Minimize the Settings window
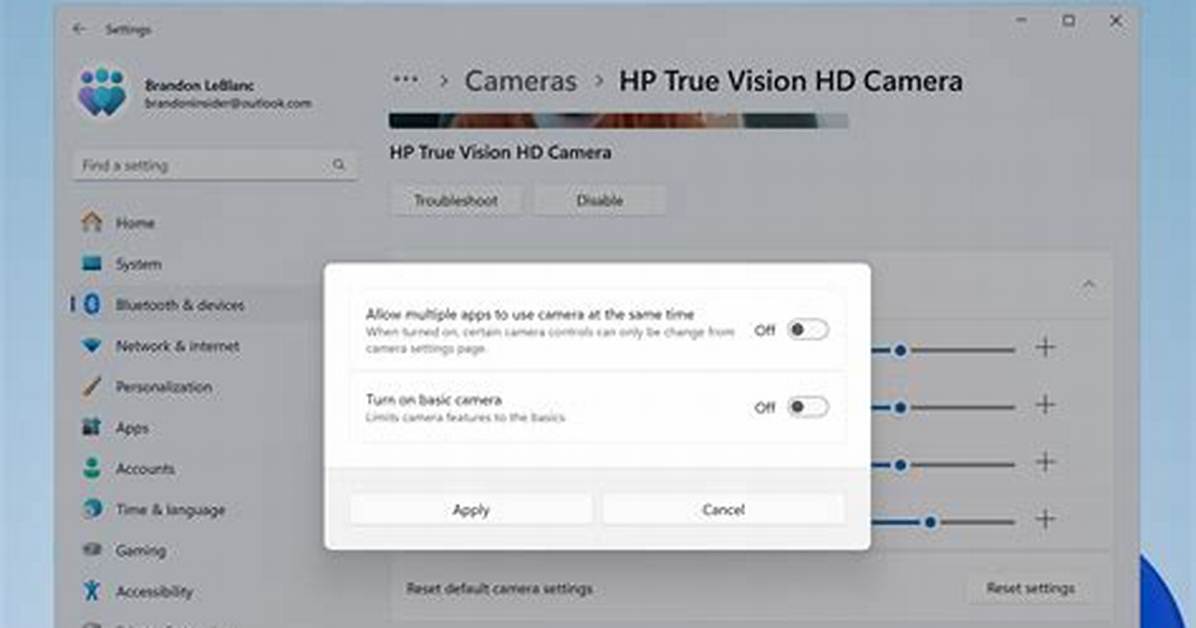This screenshot has height=628, width=1196. pos(1021,21)
